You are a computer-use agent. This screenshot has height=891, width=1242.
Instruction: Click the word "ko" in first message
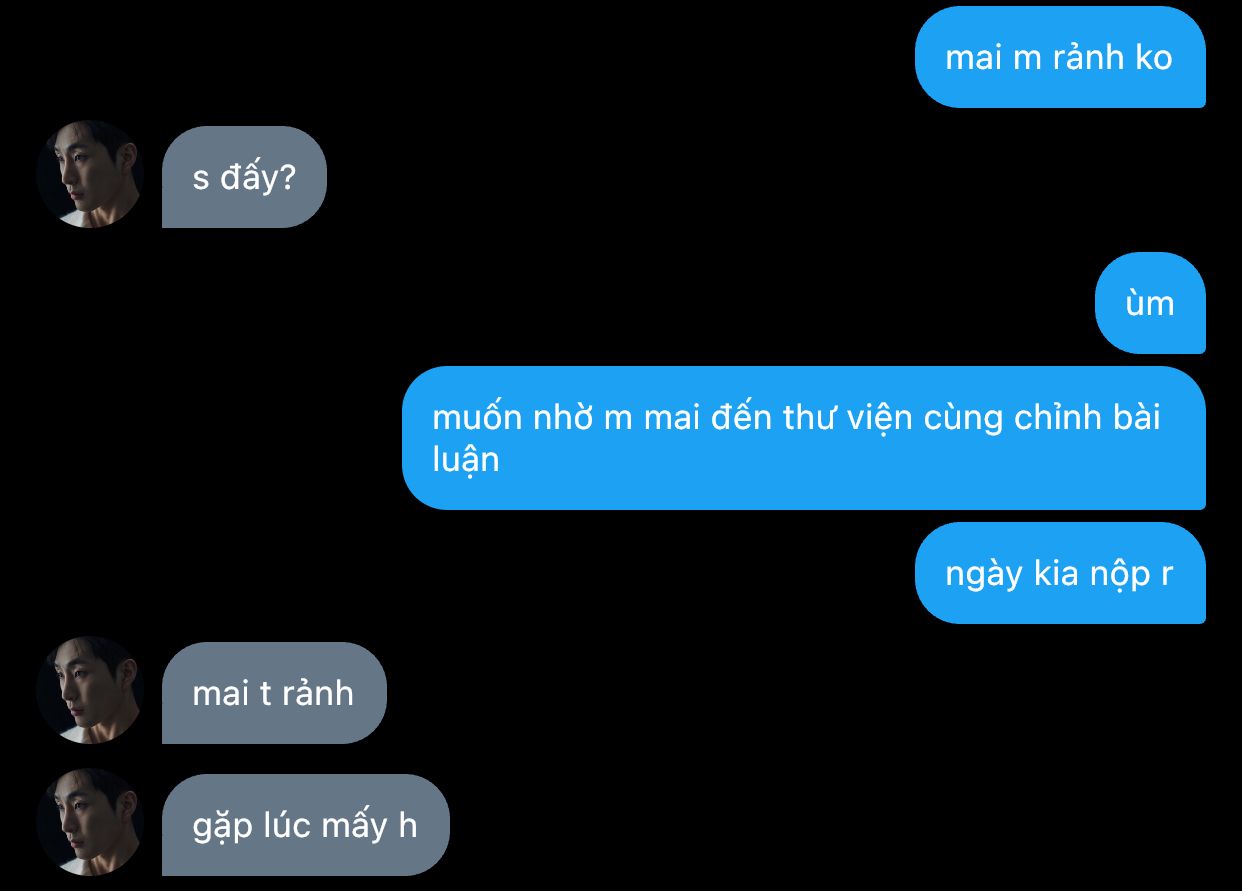pos(1154,57)
